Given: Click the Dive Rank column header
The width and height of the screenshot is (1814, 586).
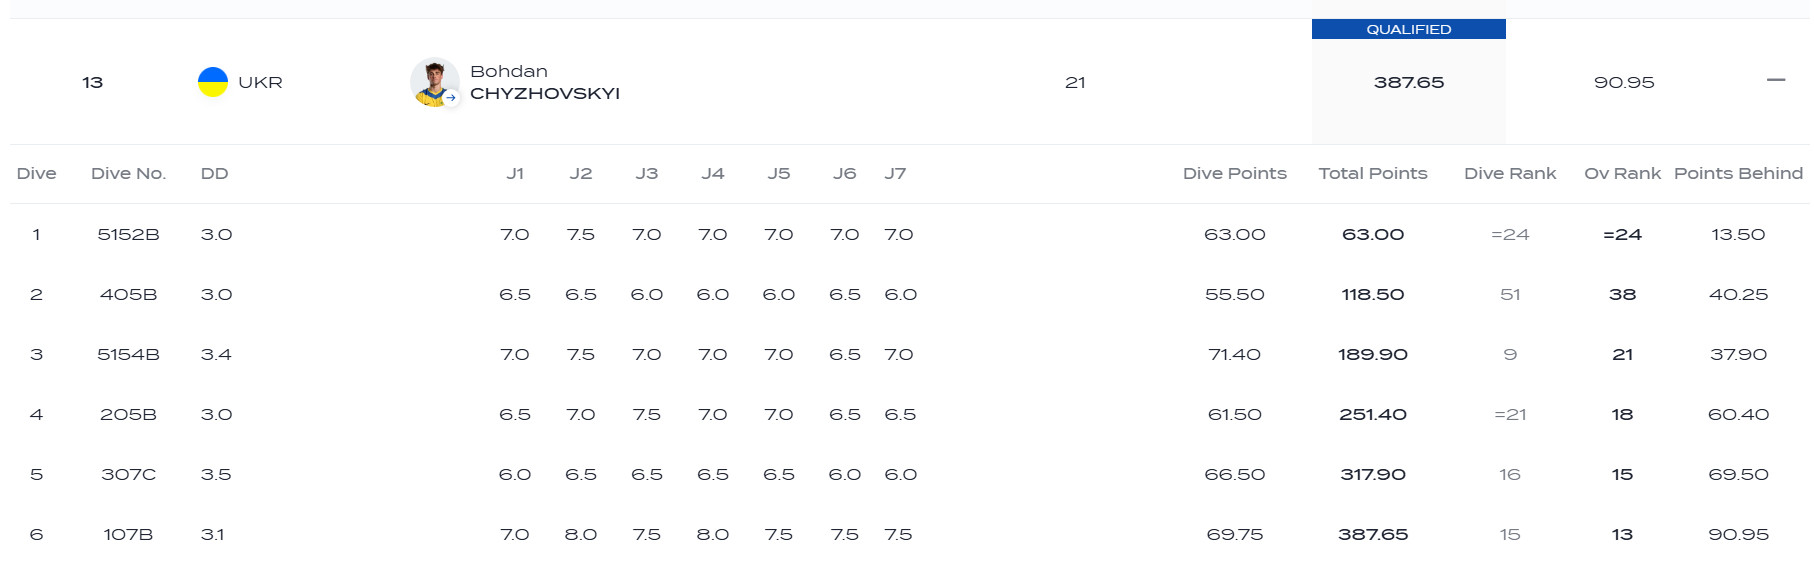Looking at the screenshot, I should (1509, 173).
